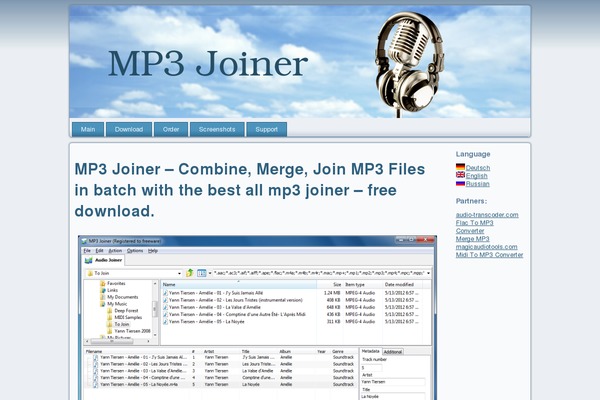
Task: Select the MIDI Samples folder
Action: [128, 317]
